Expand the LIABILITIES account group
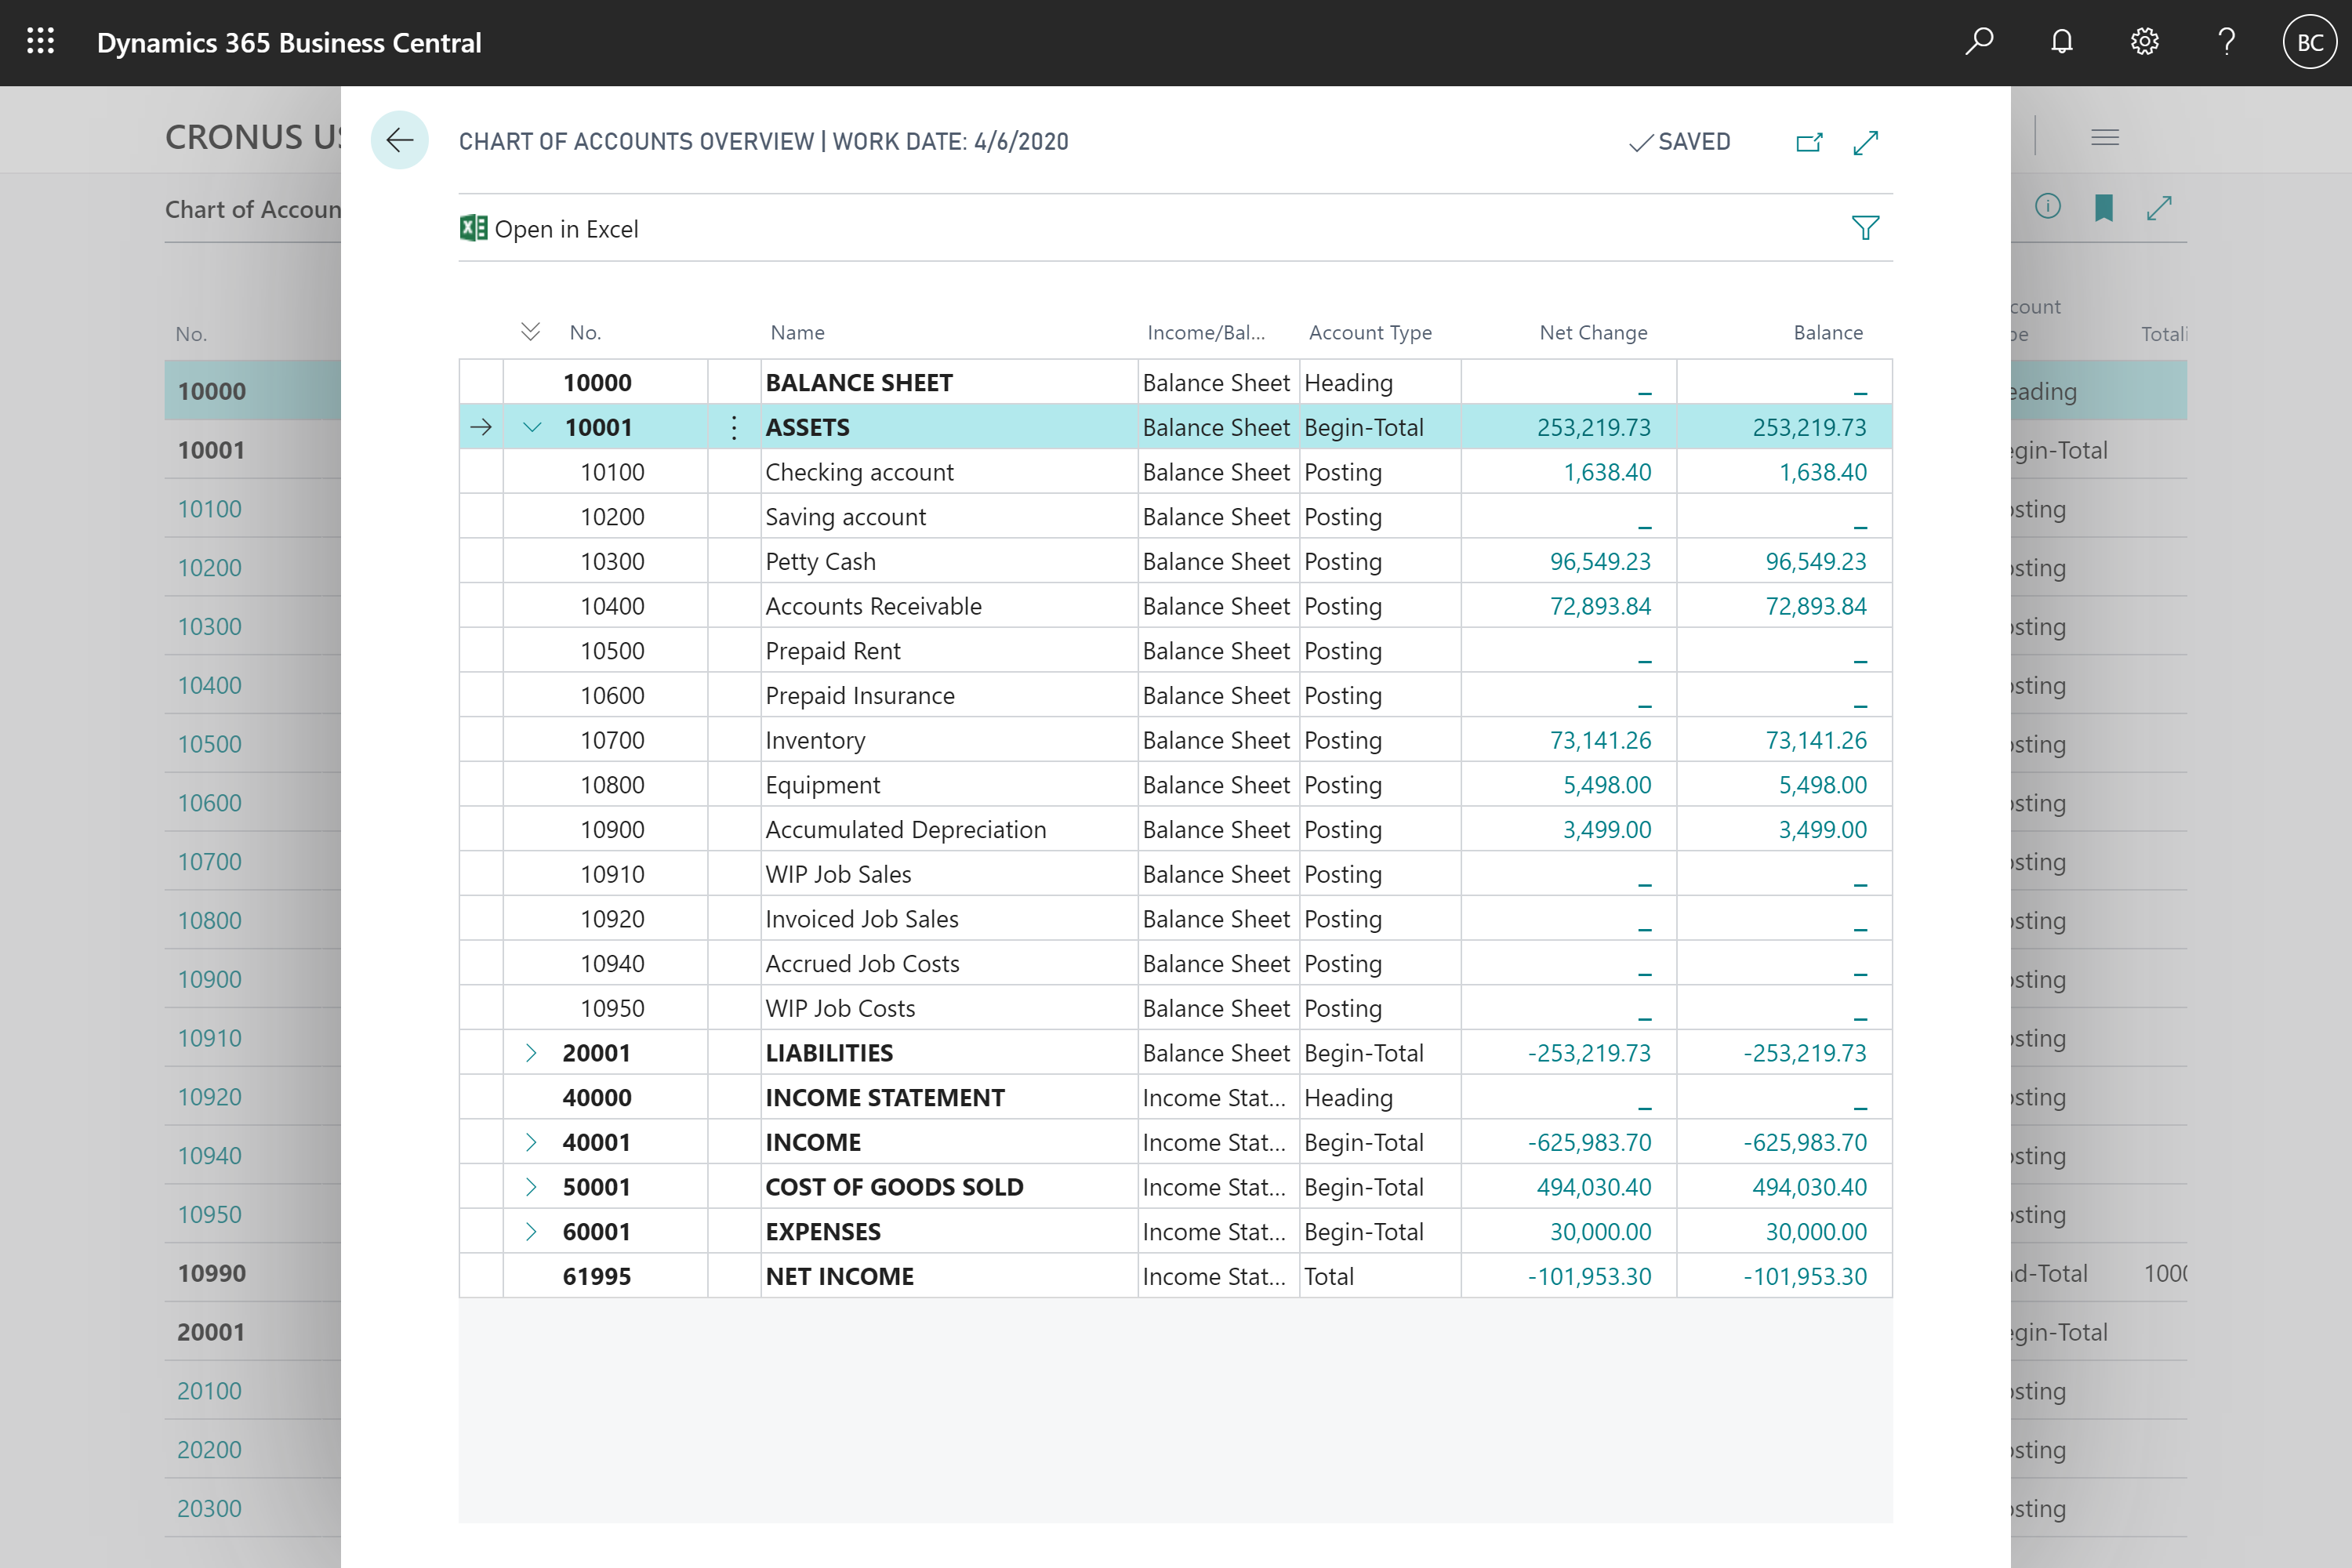Screen dimensions: 2352x1568 coord(531,1052)
